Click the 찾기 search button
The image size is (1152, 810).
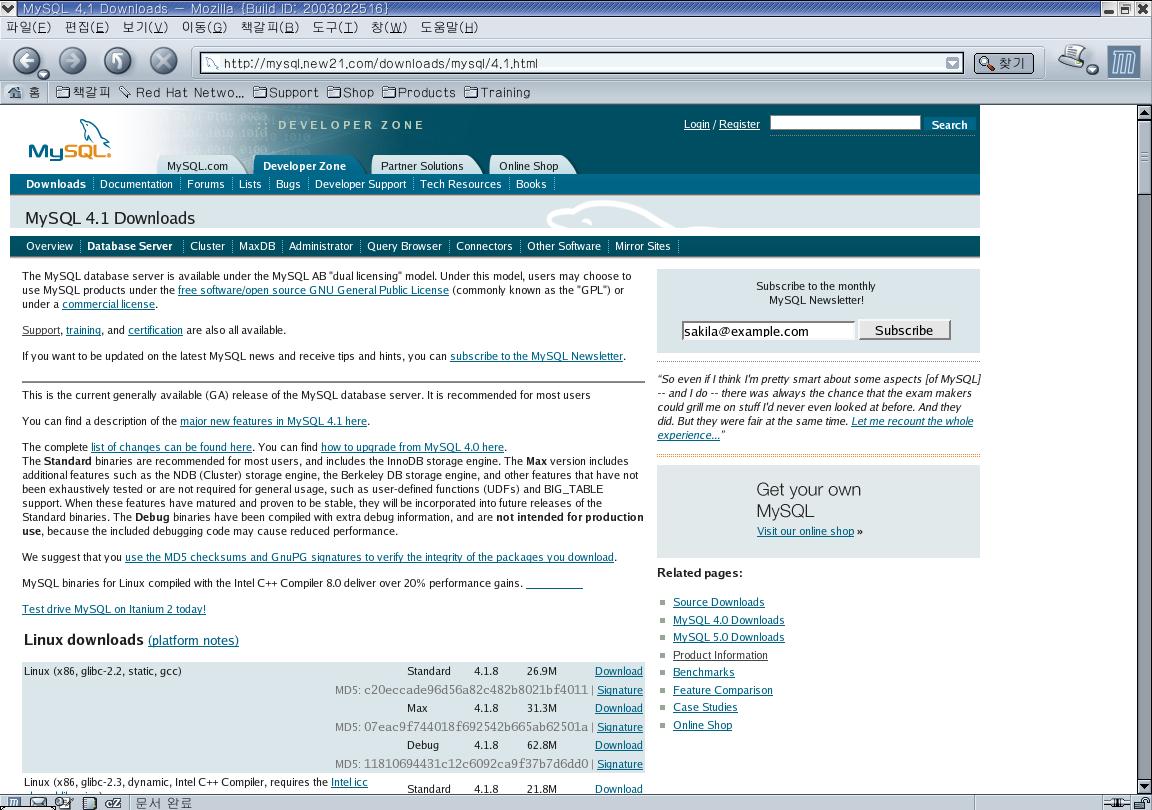(1004, 63)
